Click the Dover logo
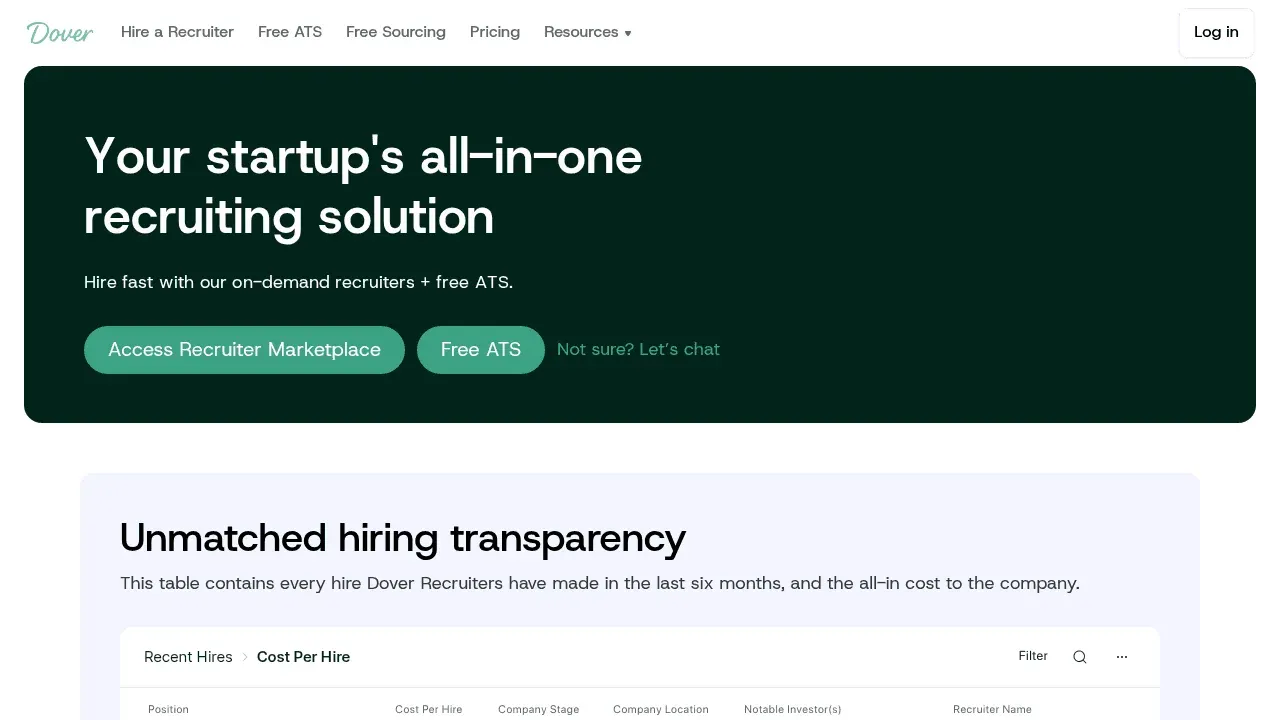 click(60, 33)
